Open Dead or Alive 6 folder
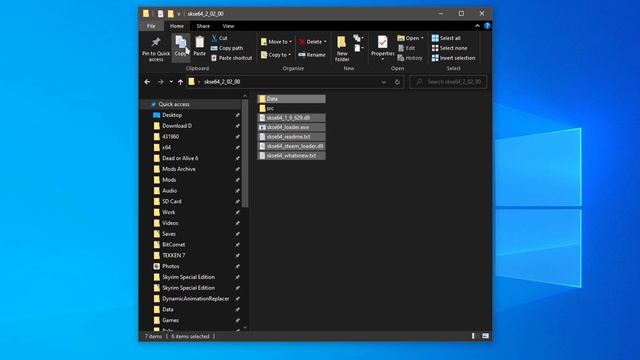This screenshot has height=360, width=640. tap(180, 158)
